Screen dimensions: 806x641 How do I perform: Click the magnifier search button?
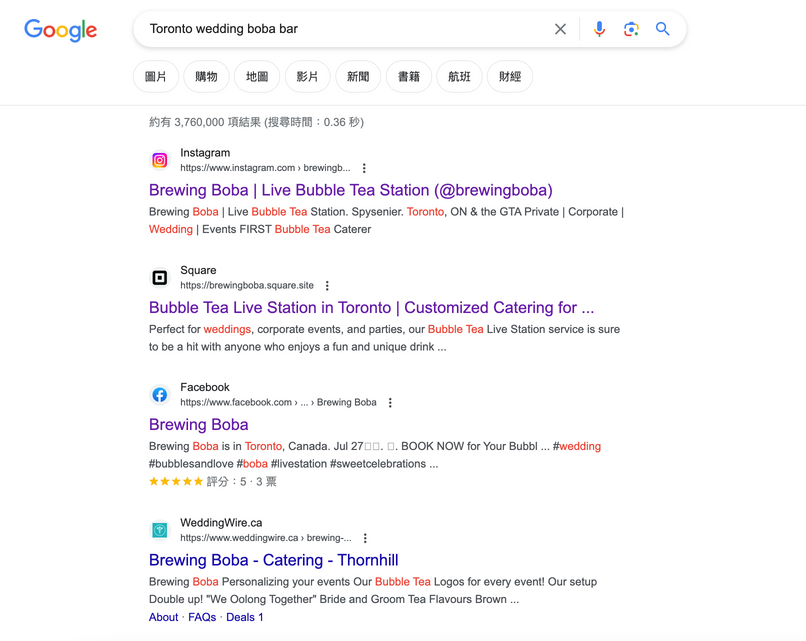(663, 29)
